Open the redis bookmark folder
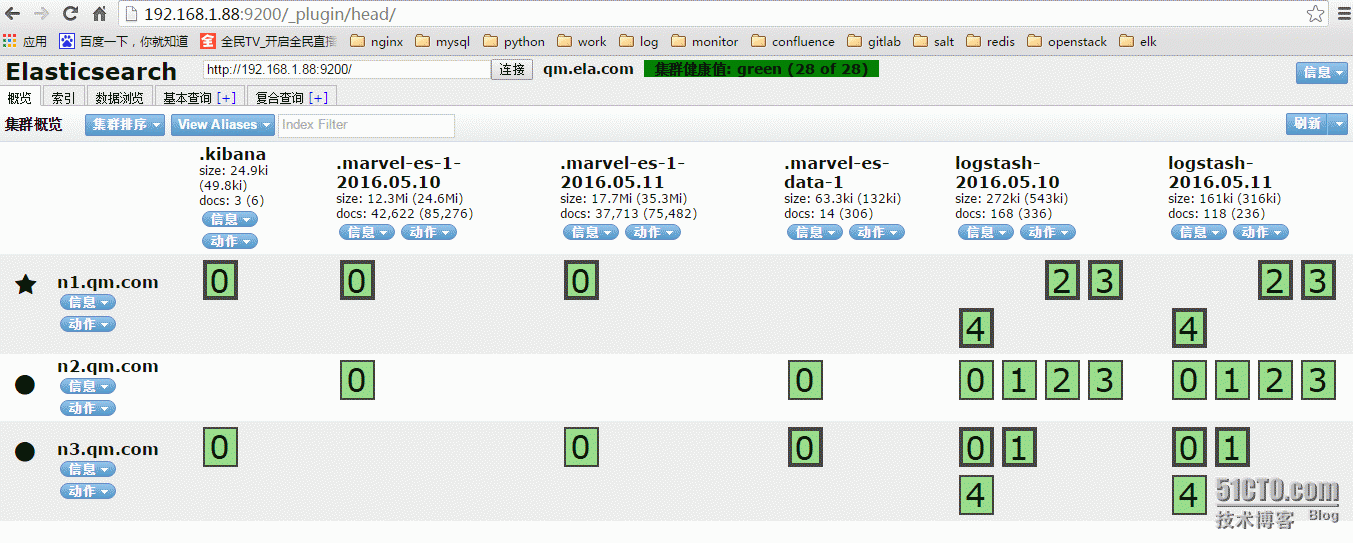1353x543 pixels. tap(990, 42)
